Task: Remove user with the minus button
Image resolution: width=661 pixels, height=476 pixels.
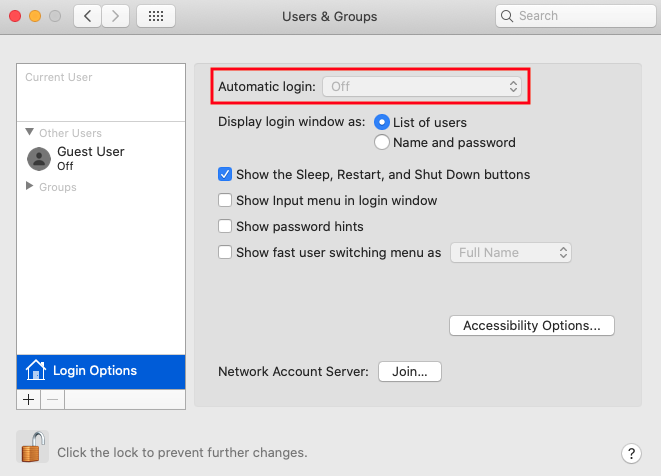Action: point(52,399)
